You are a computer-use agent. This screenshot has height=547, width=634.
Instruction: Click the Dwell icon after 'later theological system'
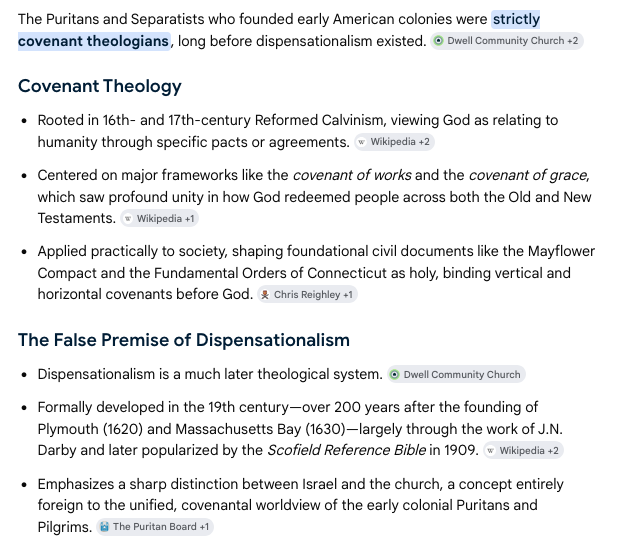395,374
